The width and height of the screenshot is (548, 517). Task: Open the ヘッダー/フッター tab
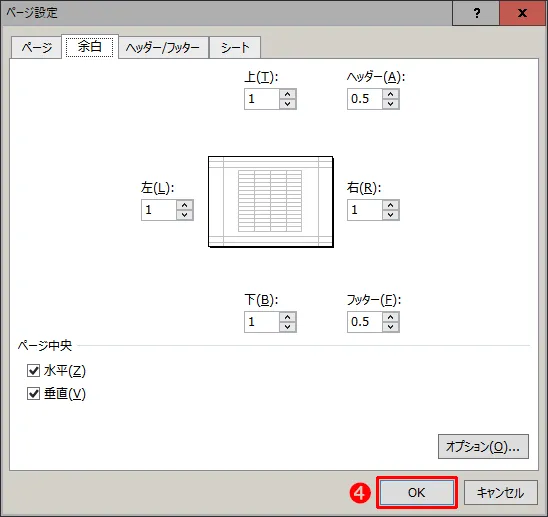click(x=163, y=47)
